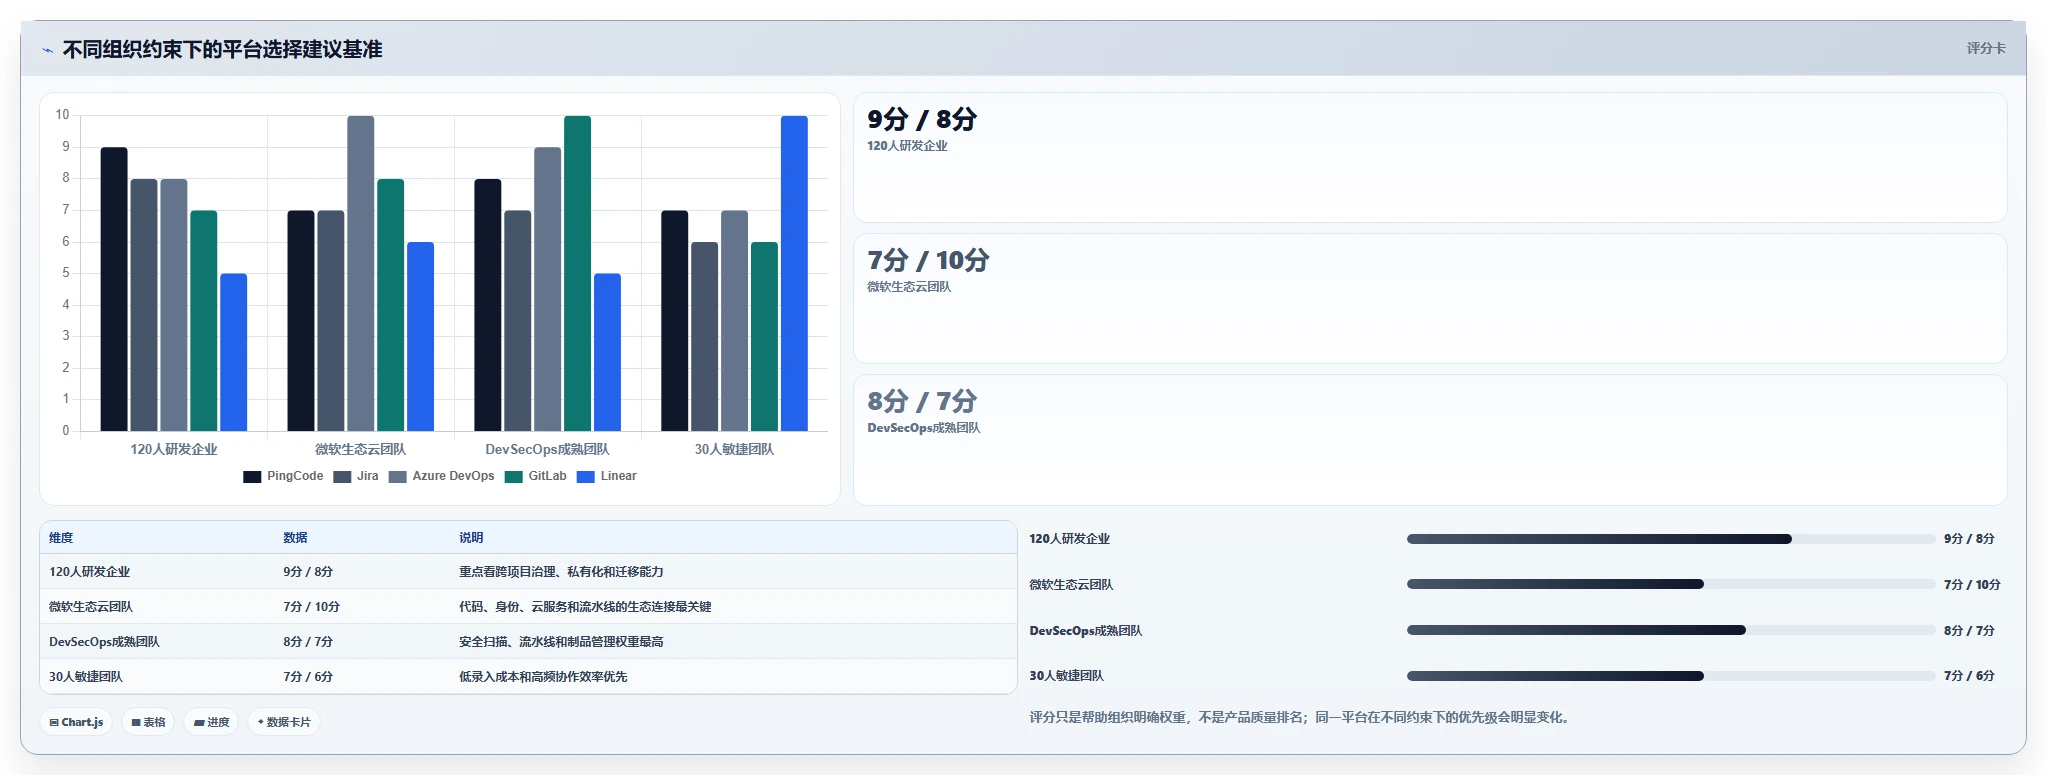2047x775 pixels.
Task: Click the 维度 column header
Action: point(61,538)
